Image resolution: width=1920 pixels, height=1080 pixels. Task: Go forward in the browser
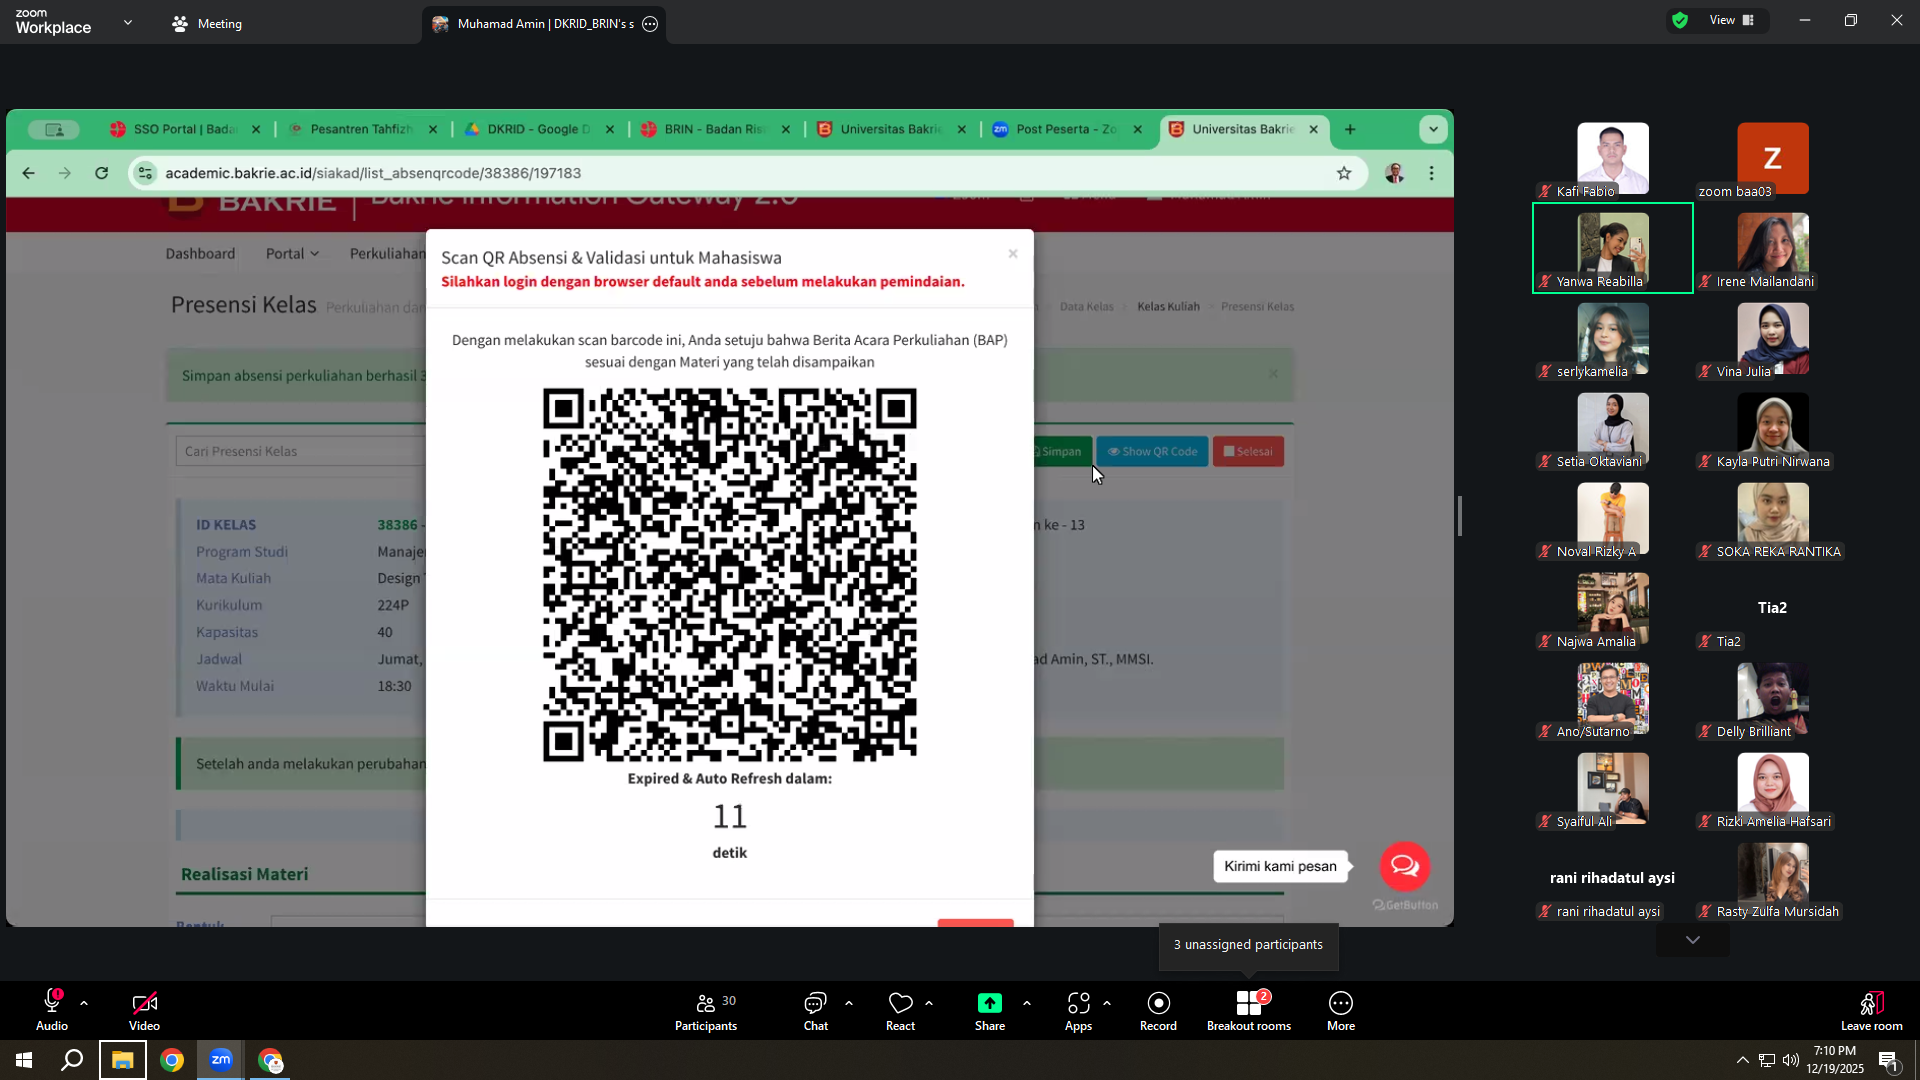pyautogui.click(x=65, y=173)
